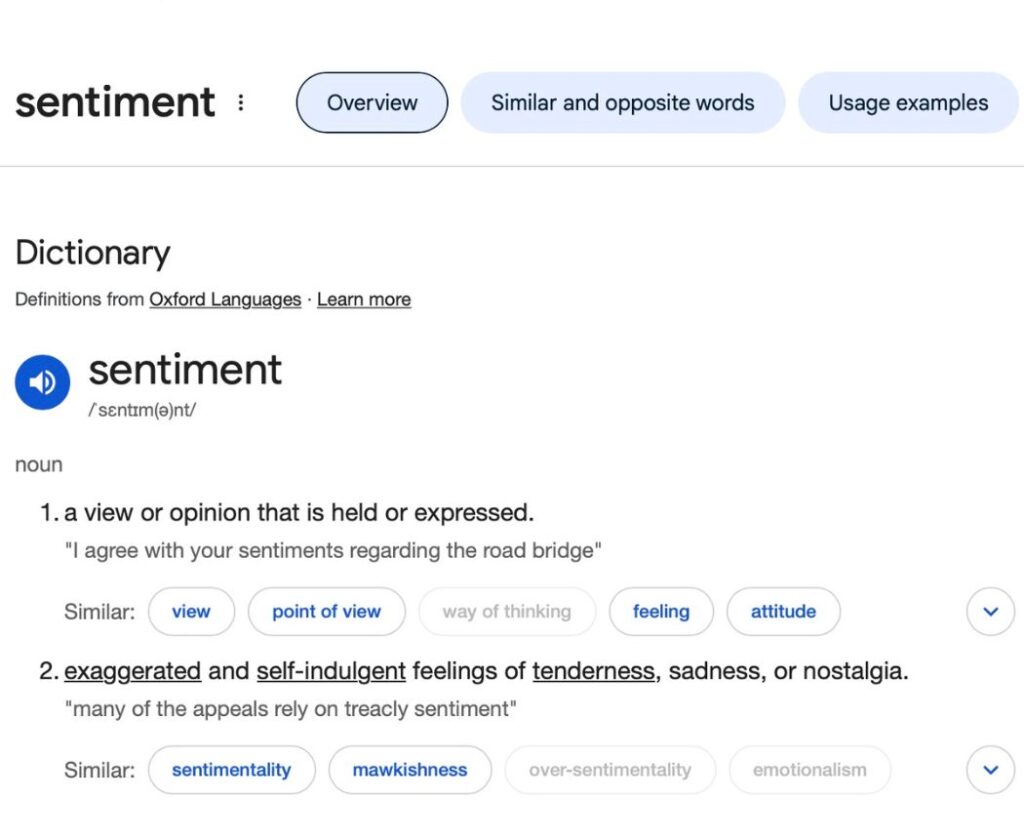Screen dimensions: 1024x837
Task: Click the 'feeling' synonym chip
Action: tap(661, 611)
